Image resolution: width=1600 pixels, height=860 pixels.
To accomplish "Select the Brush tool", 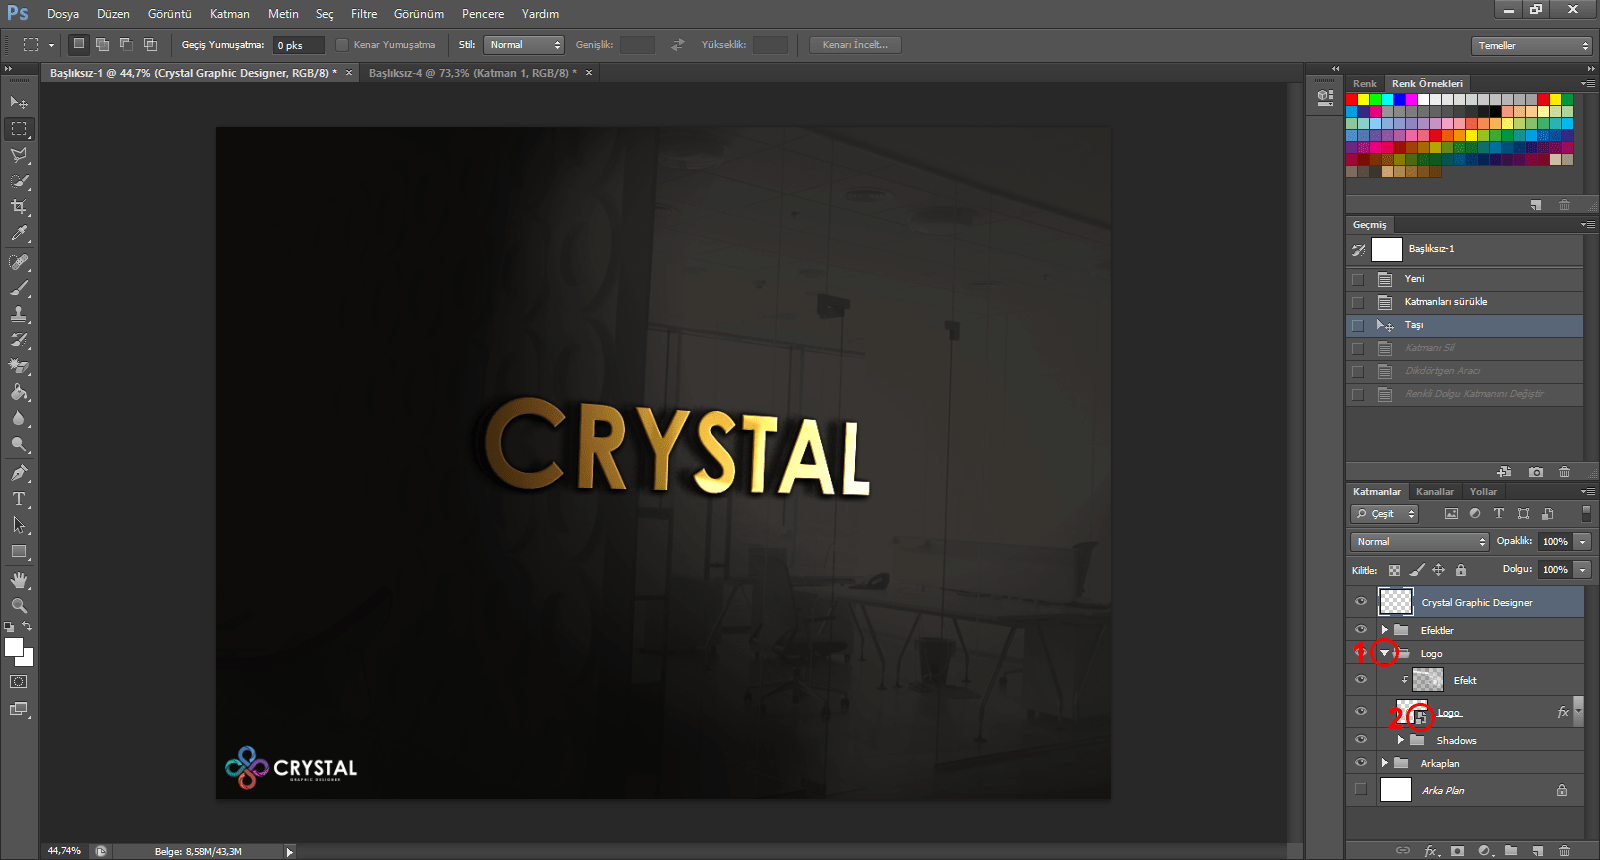I will pos(19,288).
